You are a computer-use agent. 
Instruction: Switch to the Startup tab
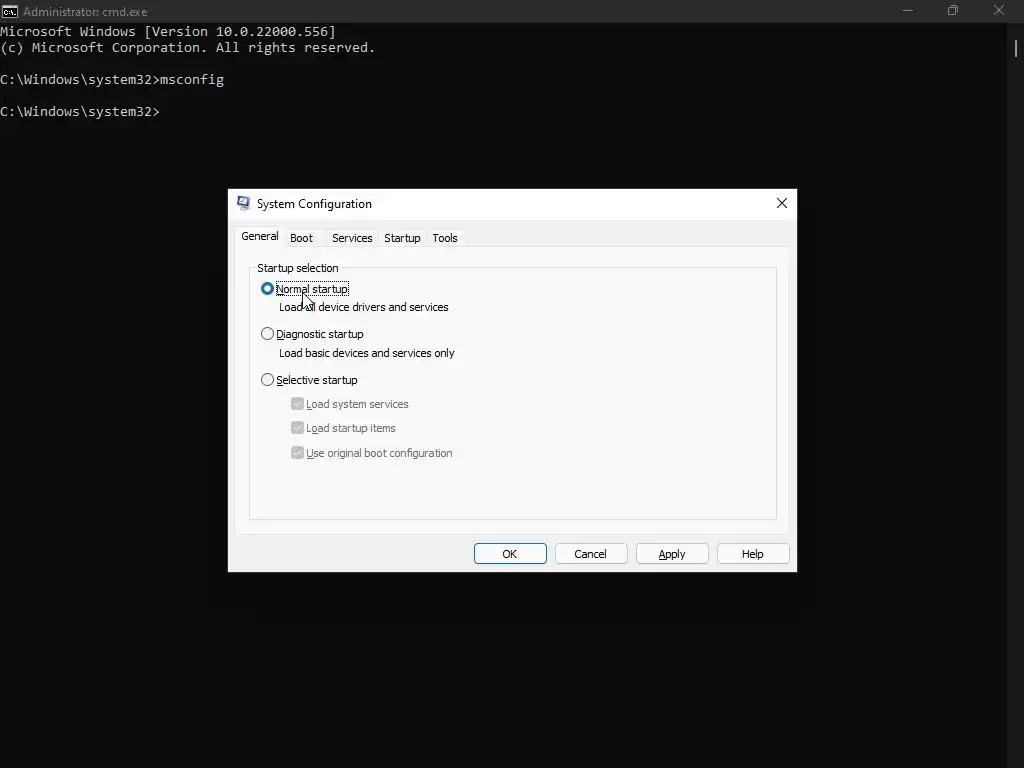click(x=402, y=238)
